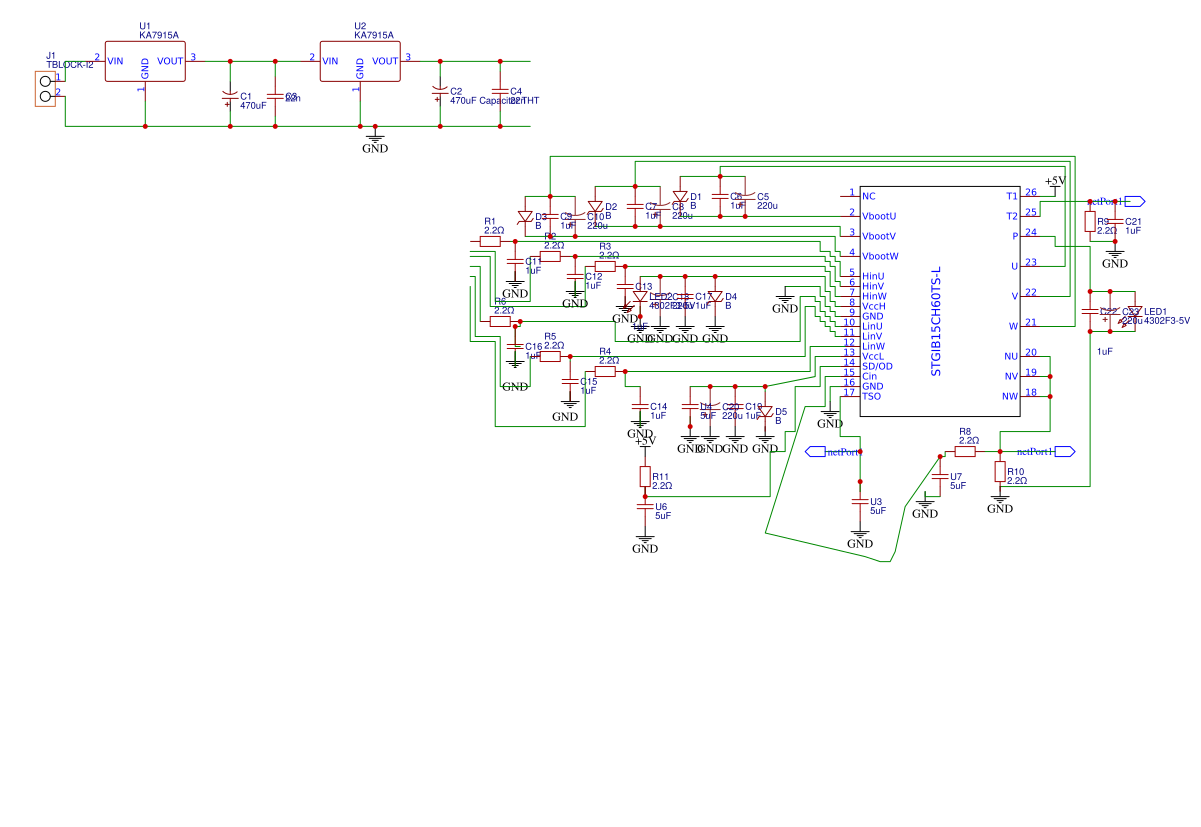This screenshot has width=1201, height=827.
Task: Click the left-pointing netPort flag near U3
Action: click(817, 452)
